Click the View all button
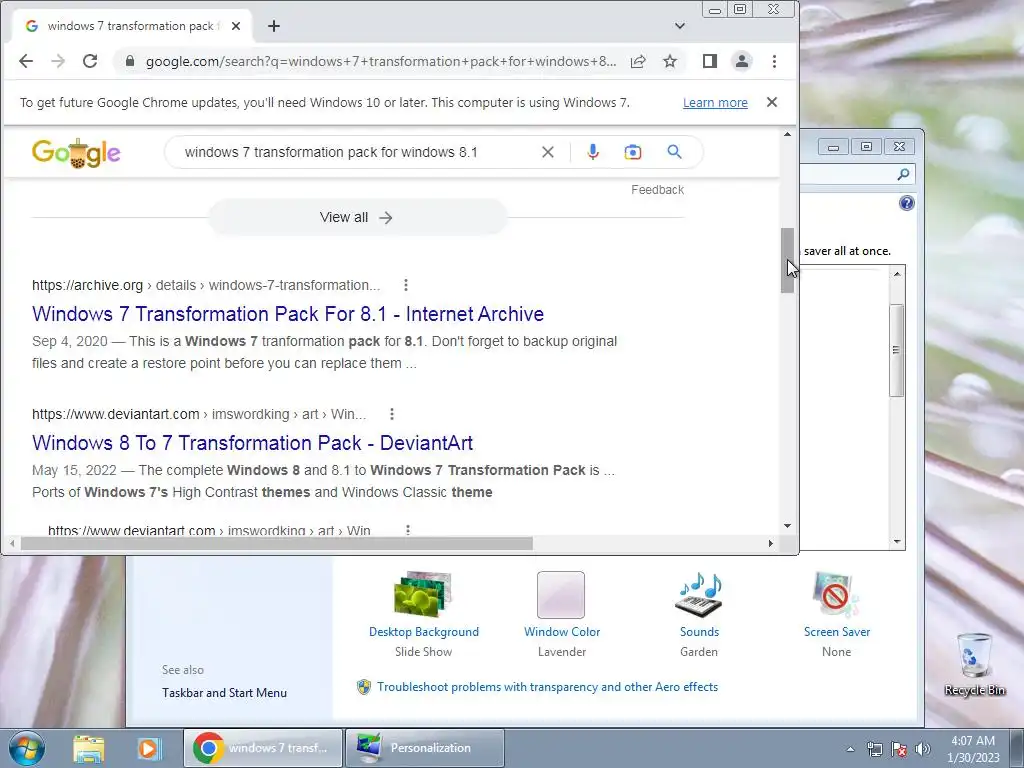Image resolution: width=1024 pixels, height=768 pixels. [x=357, y=217]
